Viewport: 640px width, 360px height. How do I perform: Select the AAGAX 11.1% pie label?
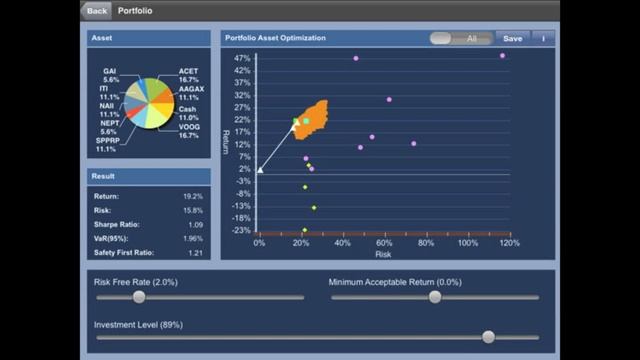click(191, 93)
